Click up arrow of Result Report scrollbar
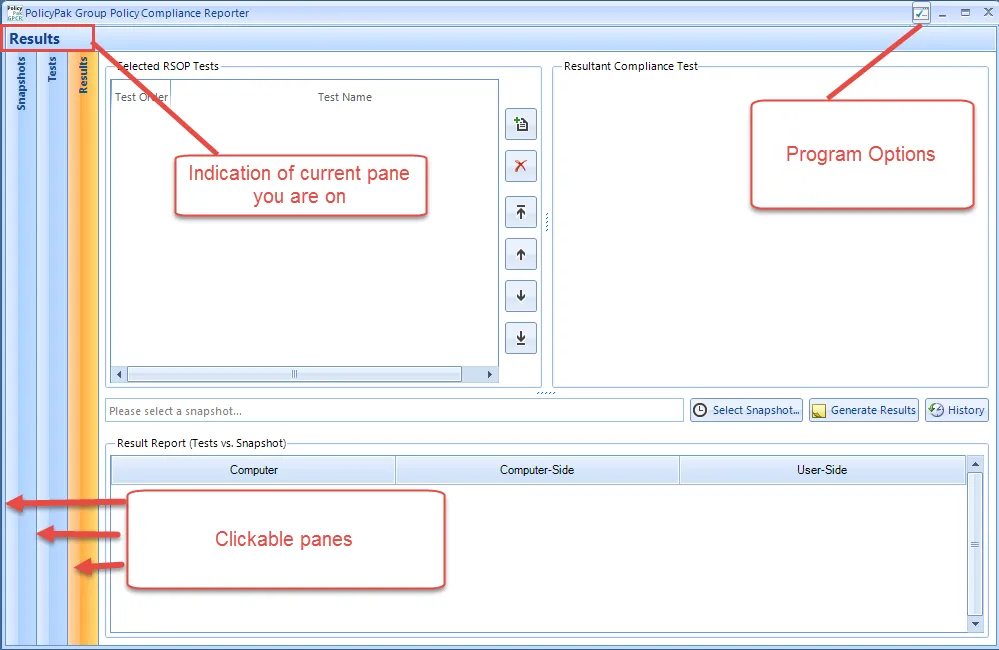This screenshot has width=999, height=650. (975, 464)
